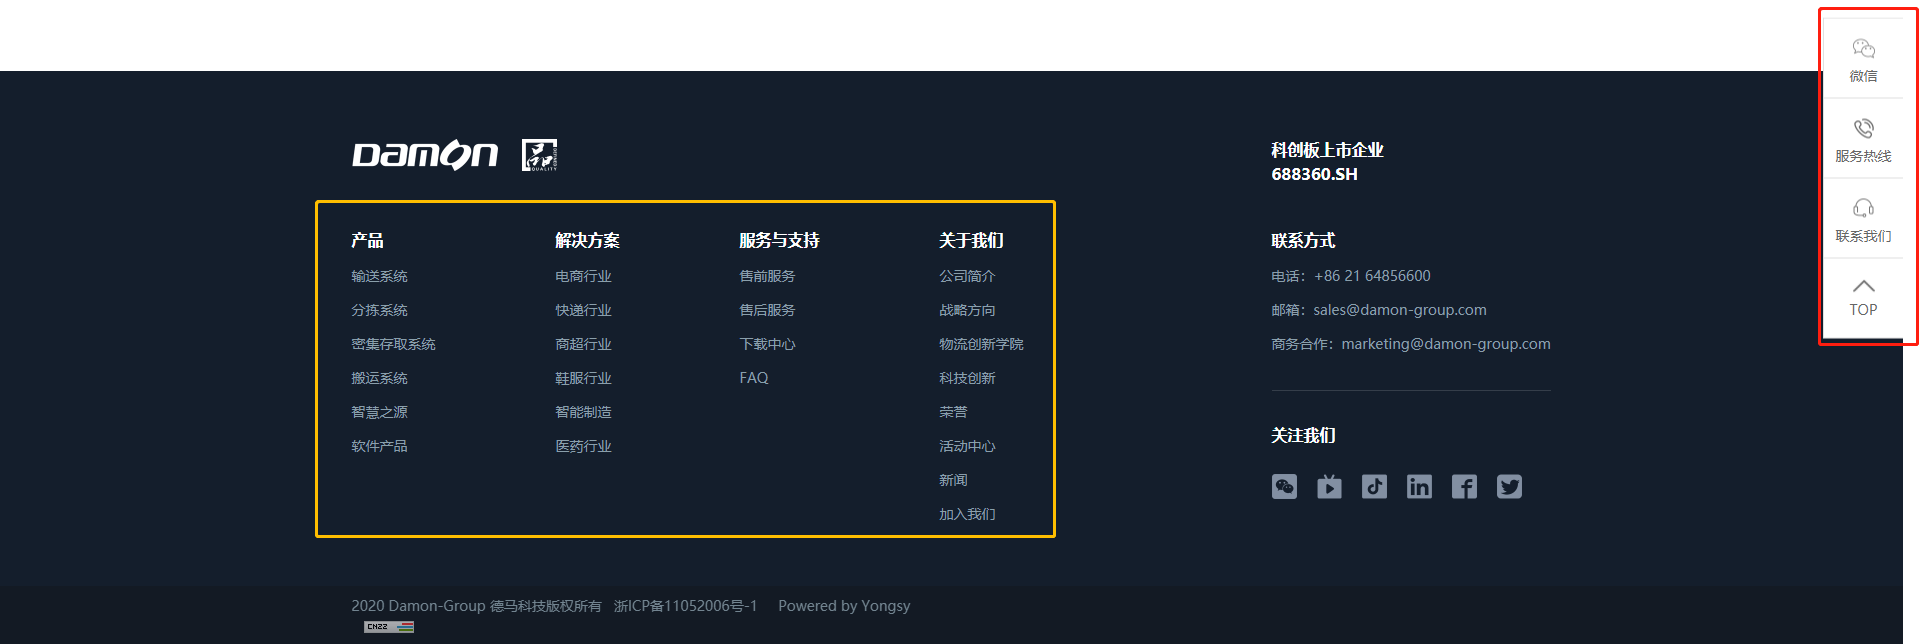Click the sales@damon-group.com email address
This screenshot has width=1920, height=644.
[x=1399, y=310]
